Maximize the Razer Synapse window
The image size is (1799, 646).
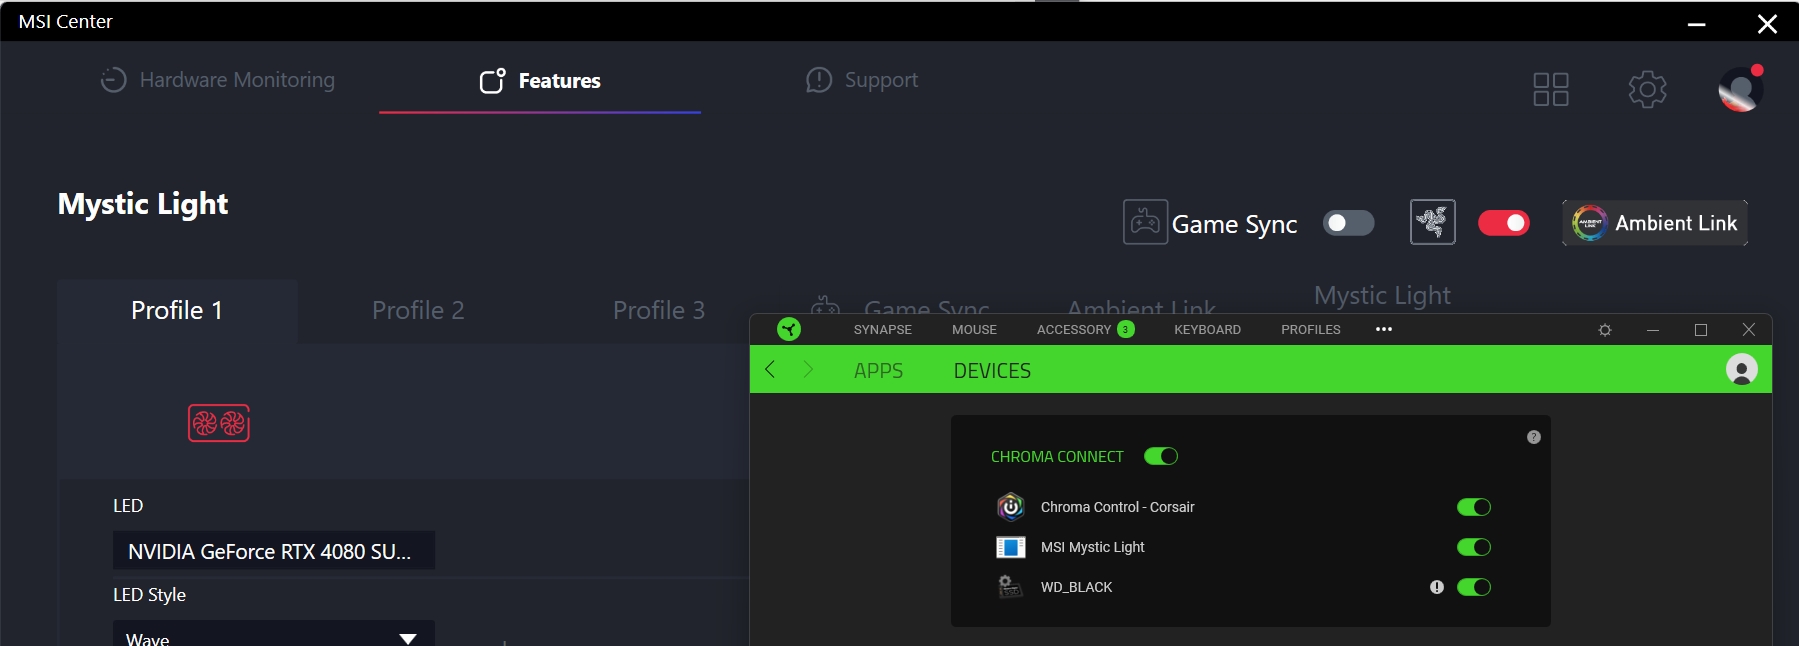coord(1701,330)
